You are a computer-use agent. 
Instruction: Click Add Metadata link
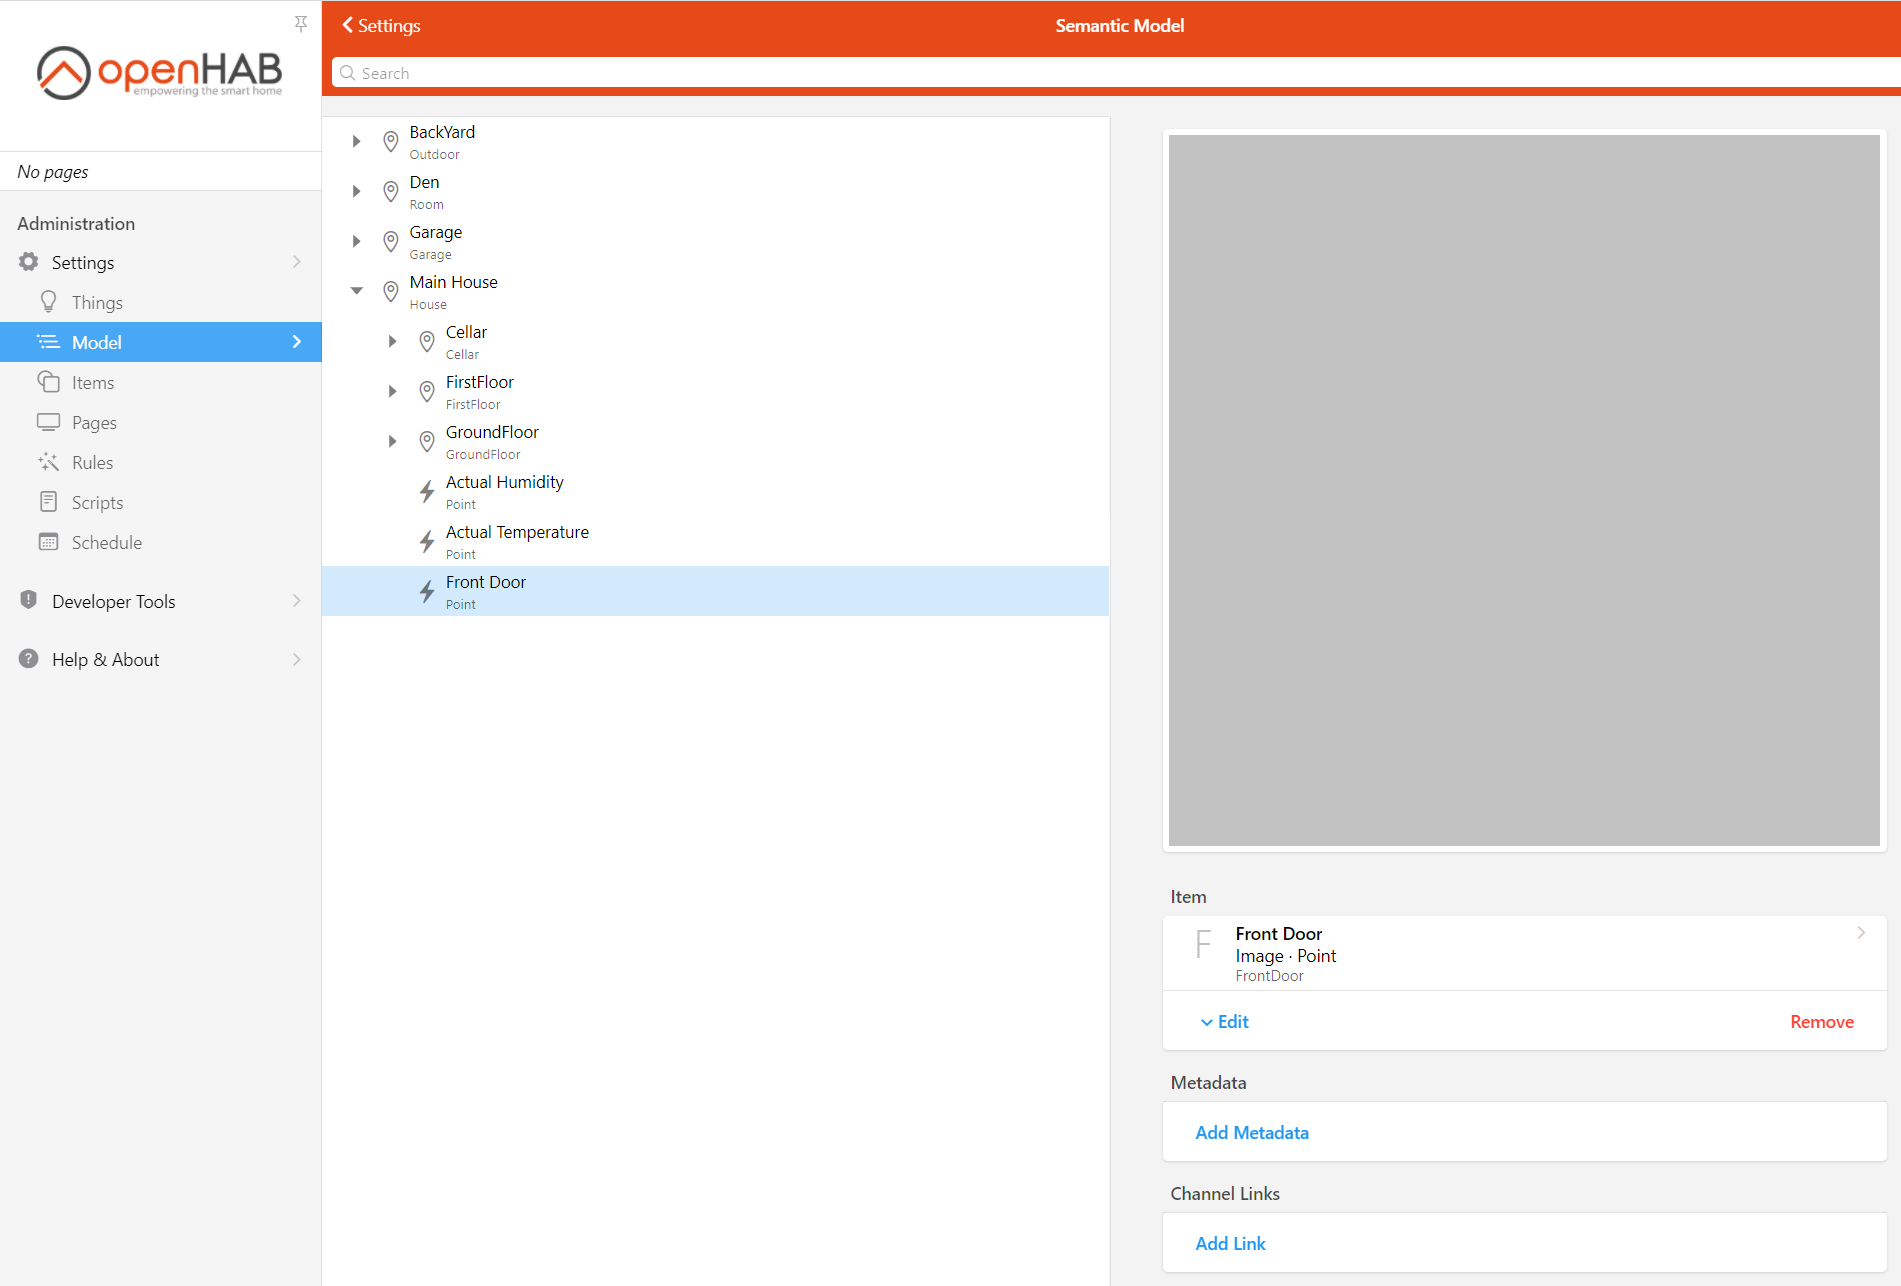tap(1252, 1132)
